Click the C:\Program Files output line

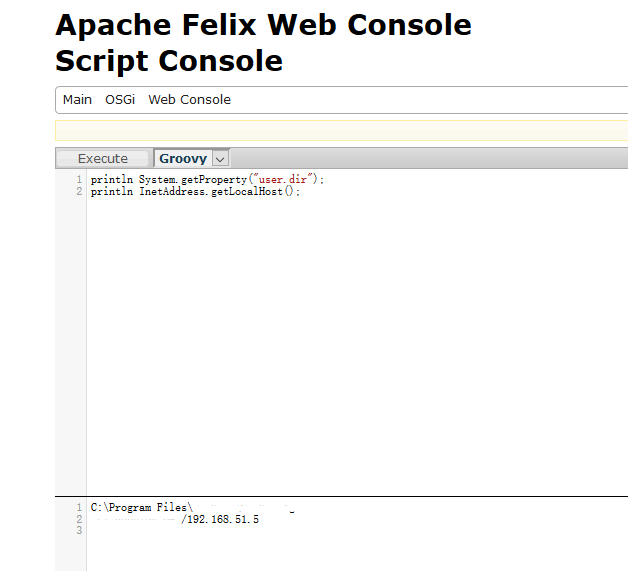pyautogui.click(x=141, y=508)
